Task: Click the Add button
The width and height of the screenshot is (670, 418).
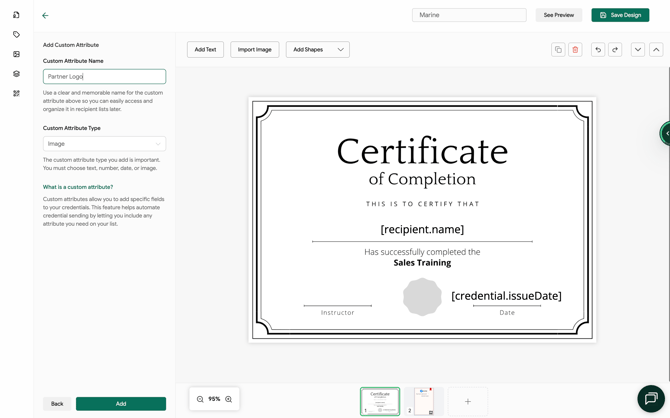Action: (121, 404)
